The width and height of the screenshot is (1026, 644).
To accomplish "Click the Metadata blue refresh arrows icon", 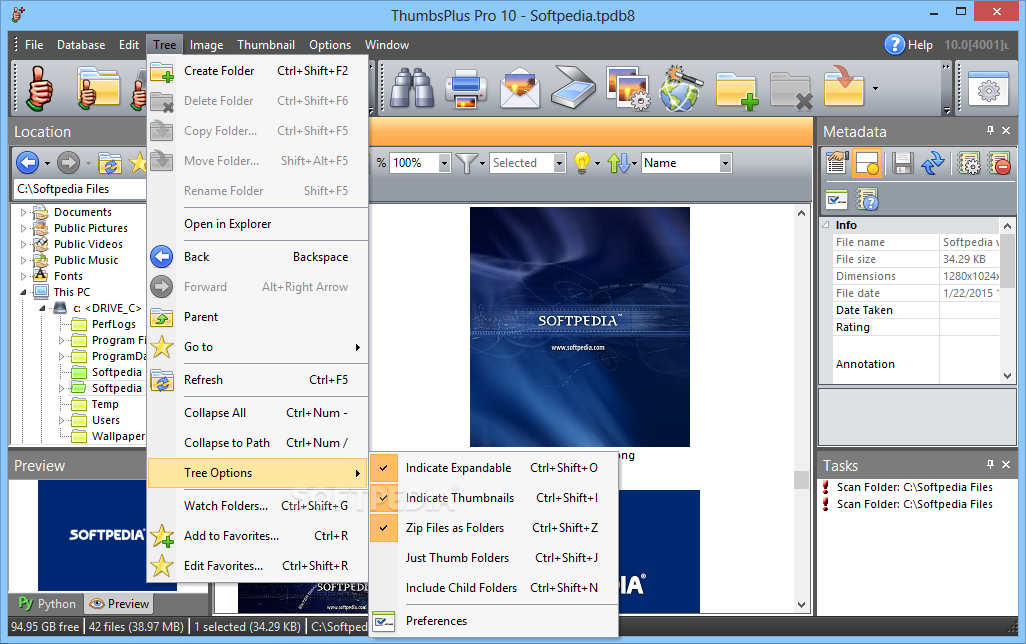I will point(933,163).
